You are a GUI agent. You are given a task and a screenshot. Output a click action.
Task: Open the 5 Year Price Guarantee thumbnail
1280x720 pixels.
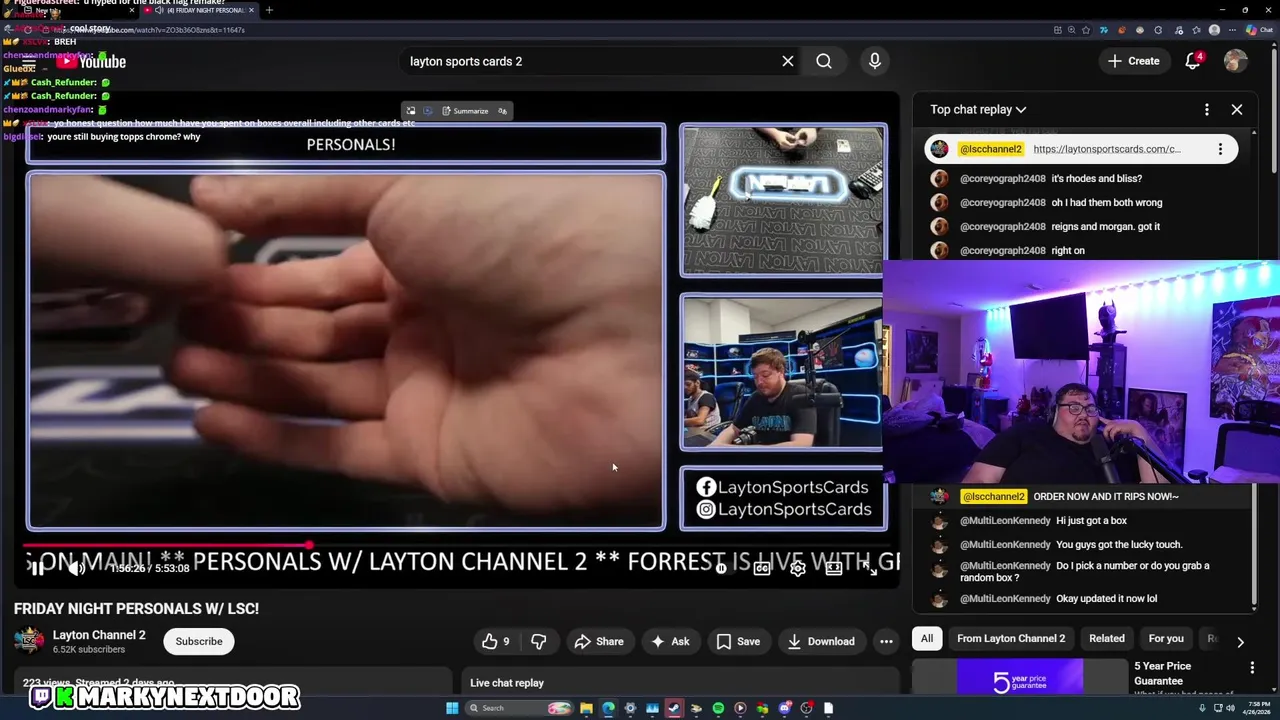[1020, 677]
